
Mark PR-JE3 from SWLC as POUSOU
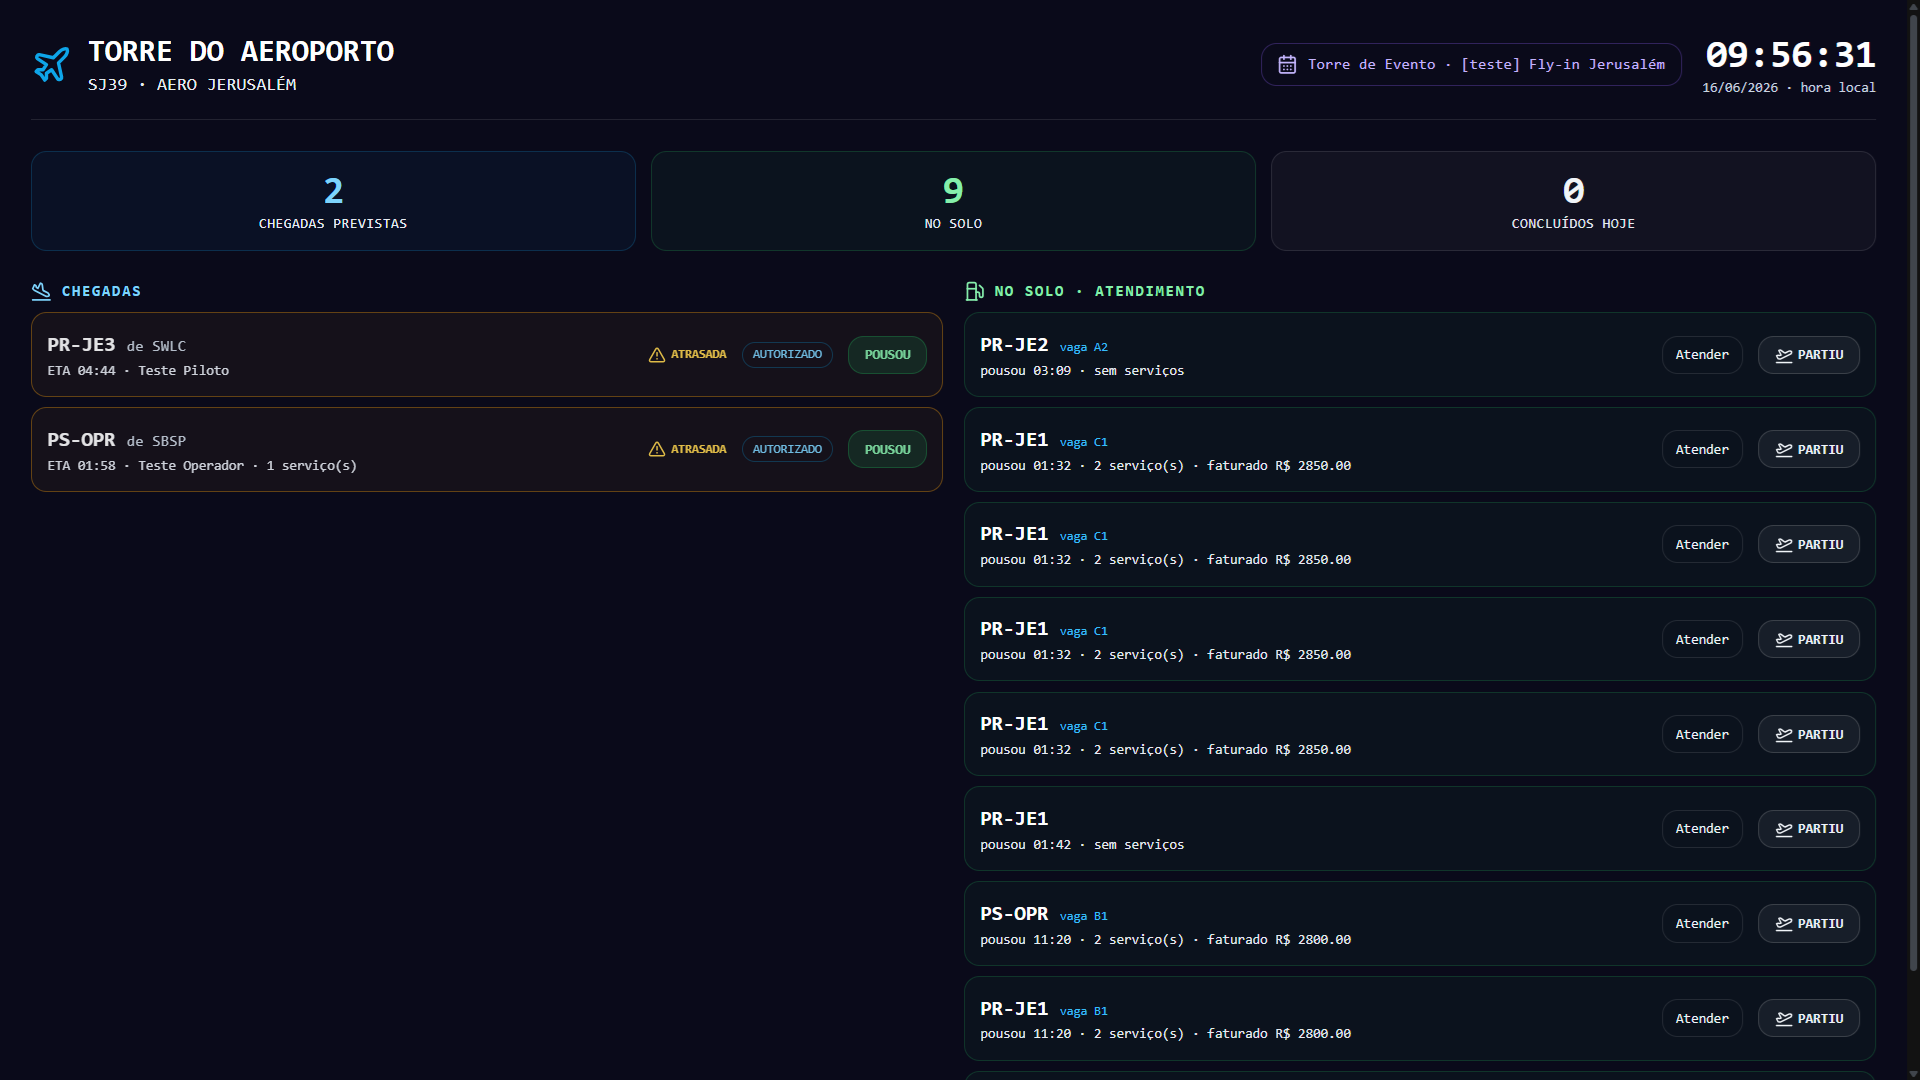coord(887,355)
